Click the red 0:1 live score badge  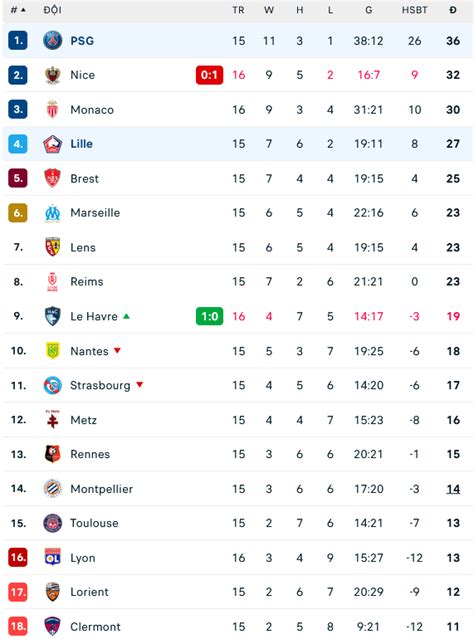(209, 75)
